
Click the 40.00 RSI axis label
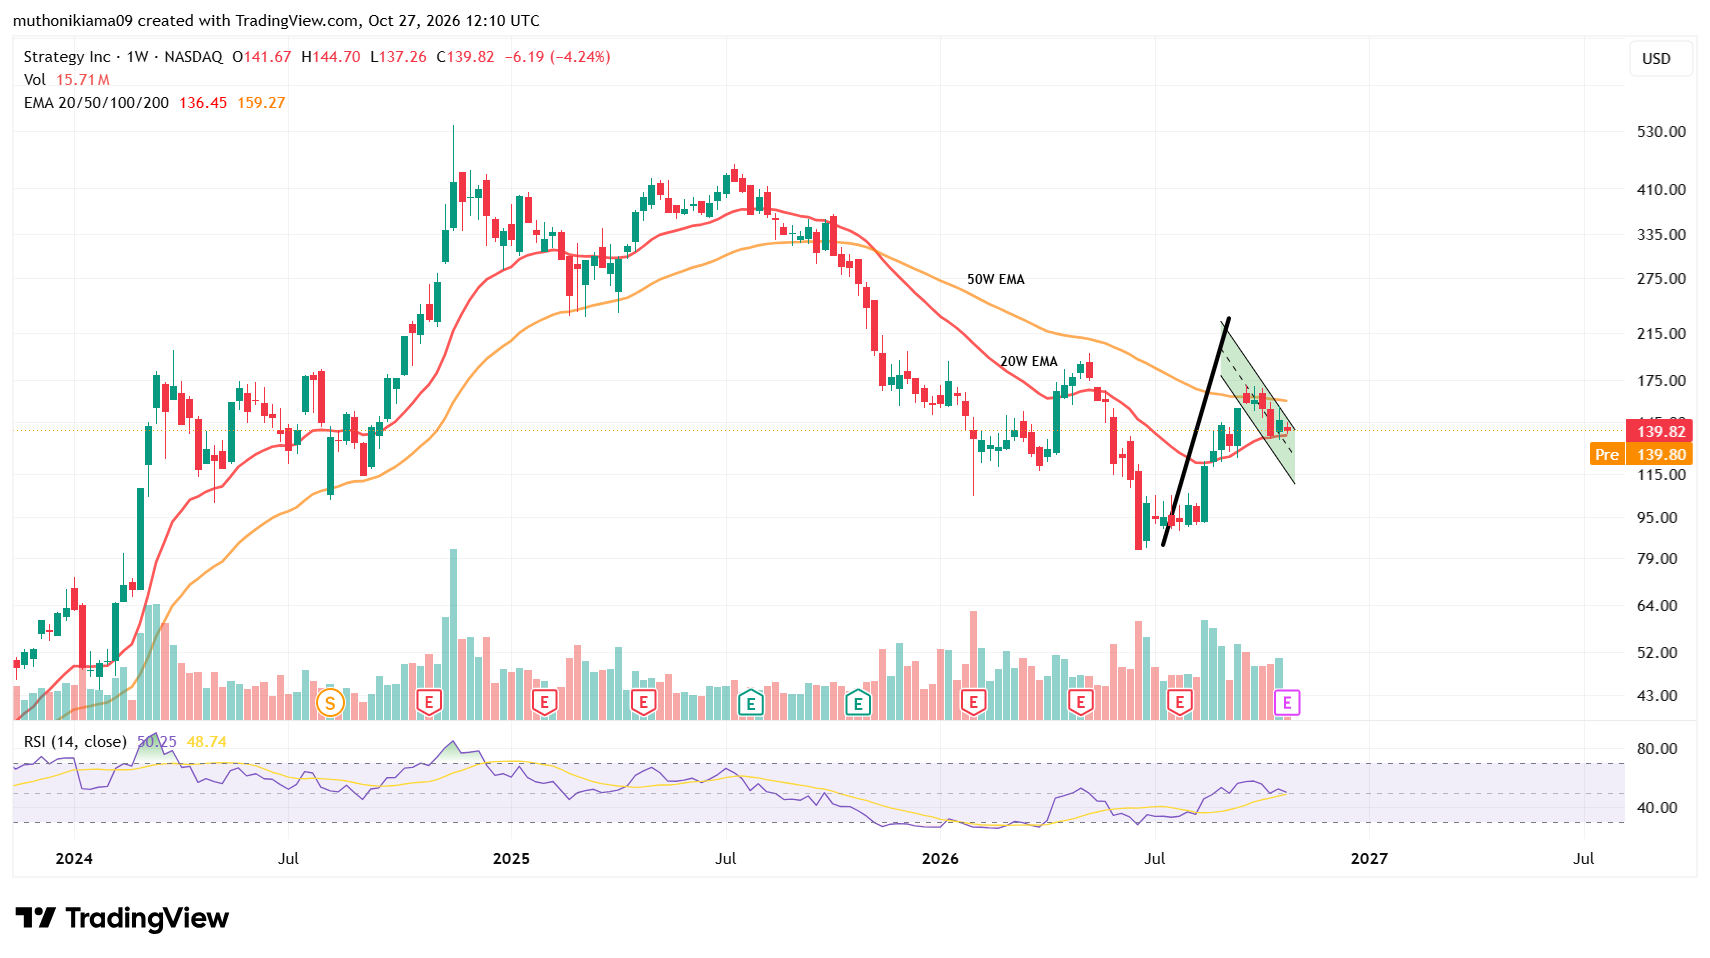[x=1657, y=808]
